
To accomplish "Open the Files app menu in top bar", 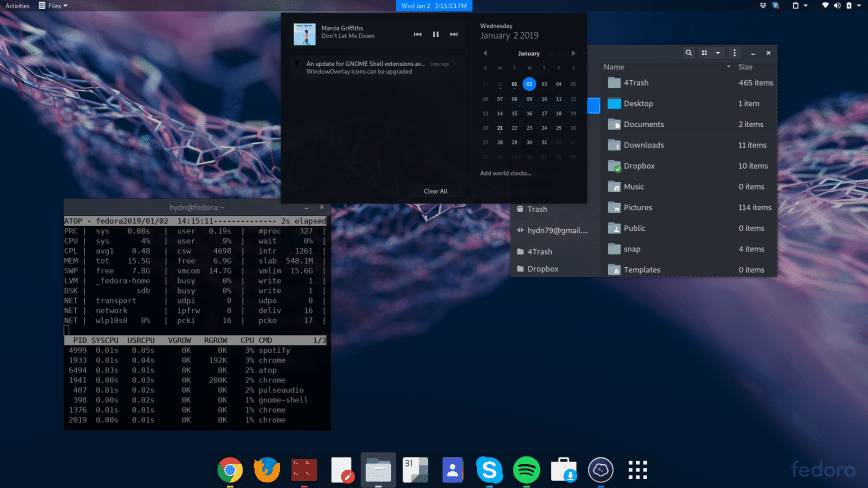I will click(57, 6).
